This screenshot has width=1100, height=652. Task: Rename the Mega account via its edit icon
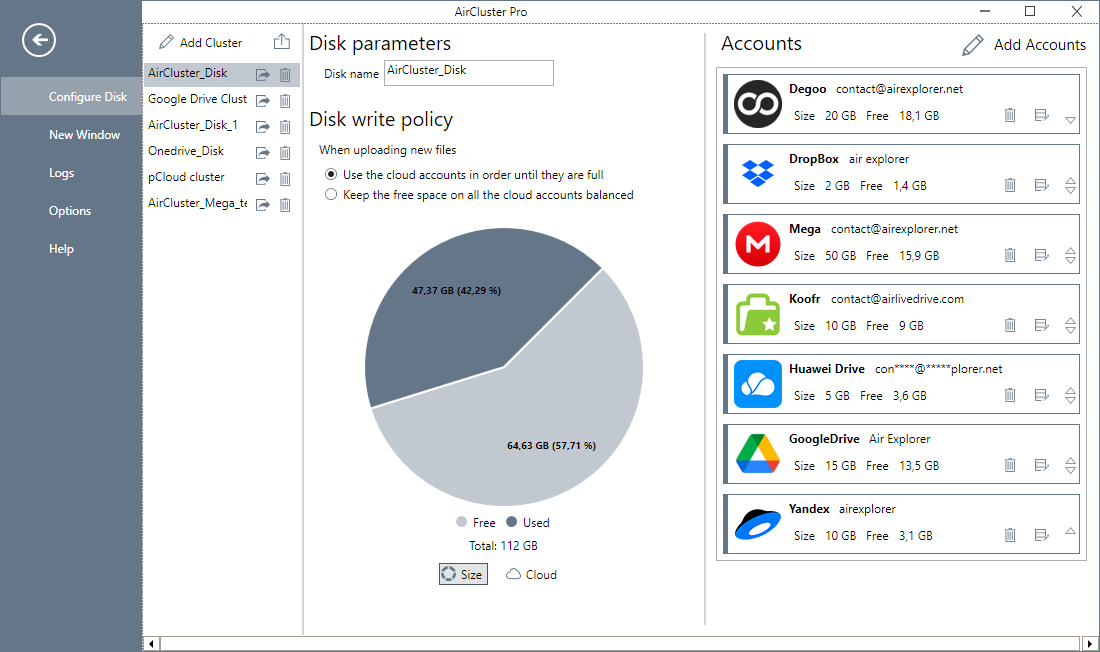point(1040,255)
